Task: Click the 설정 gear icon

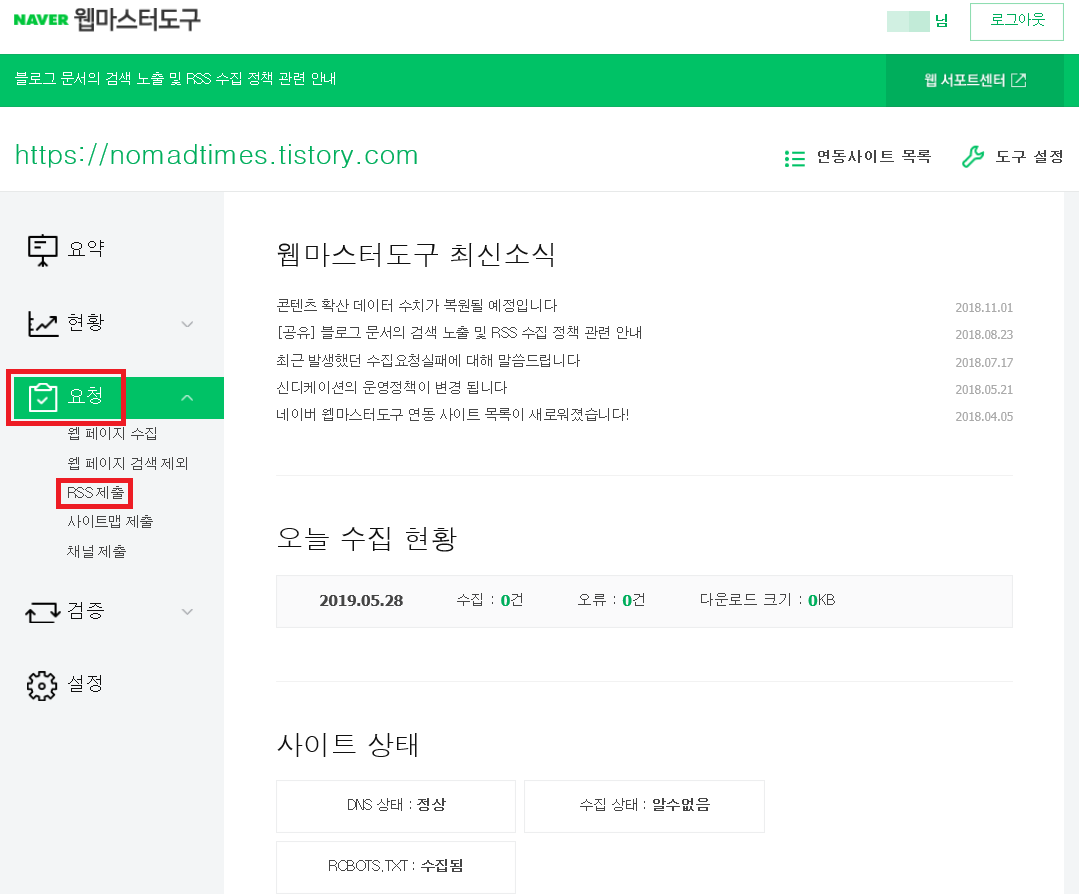Action: click(x=42, y=685)
